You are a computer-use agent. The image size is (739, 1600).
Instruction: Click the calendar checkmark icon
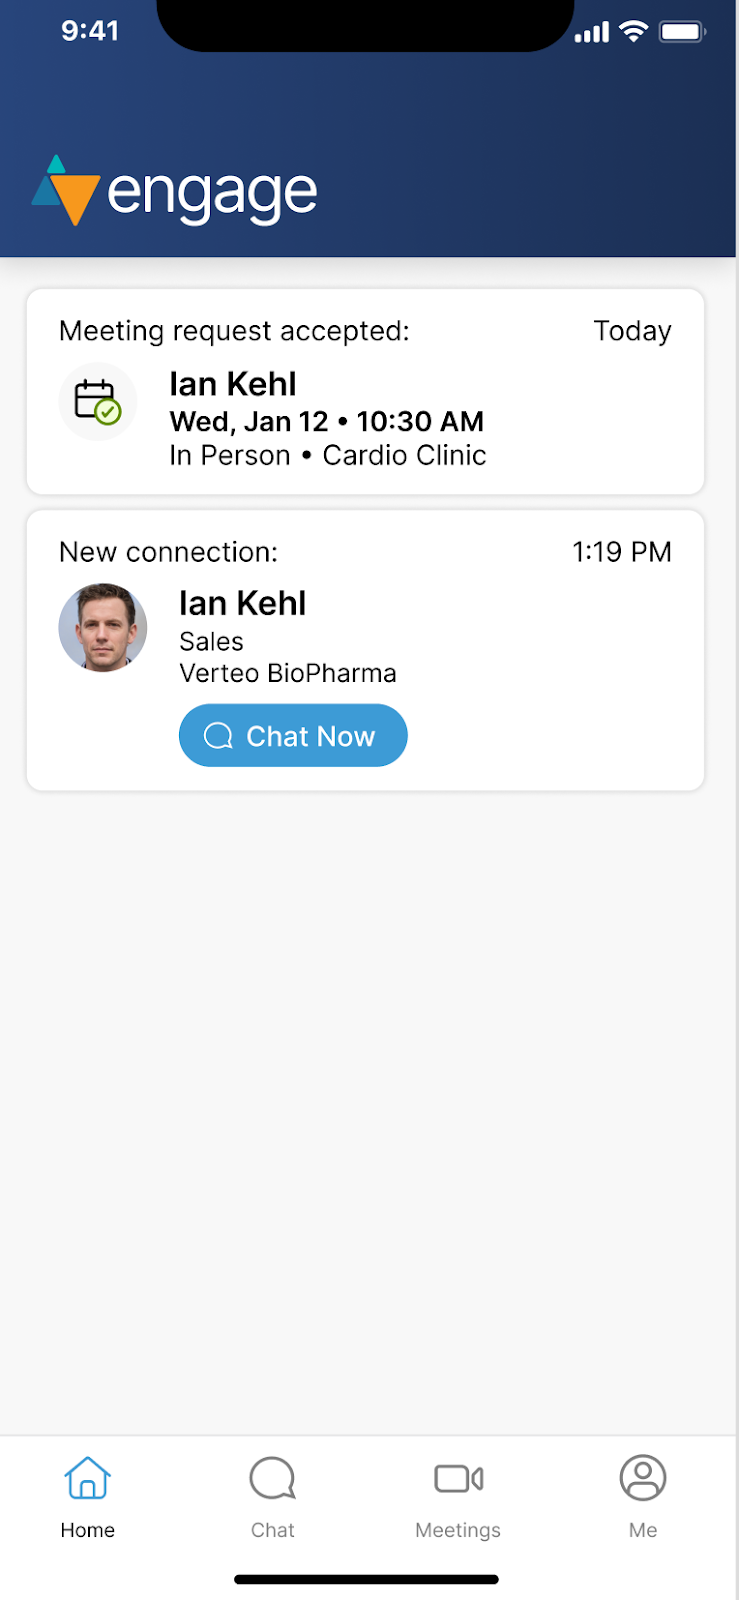tap(97, 401)
